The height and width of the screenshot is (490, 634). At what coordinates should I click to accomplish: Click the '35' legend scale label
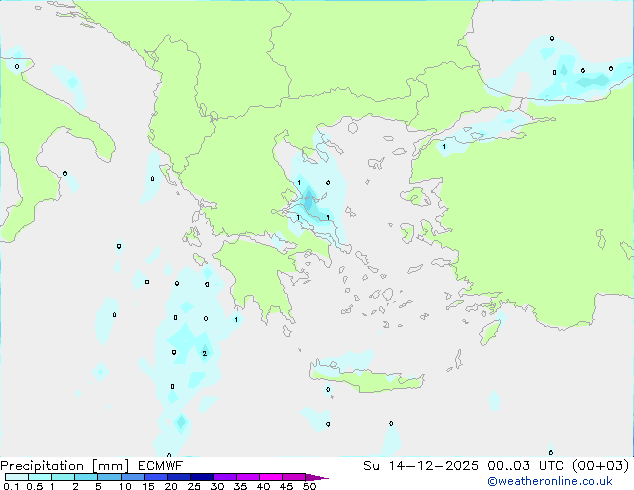pos(240,486)
